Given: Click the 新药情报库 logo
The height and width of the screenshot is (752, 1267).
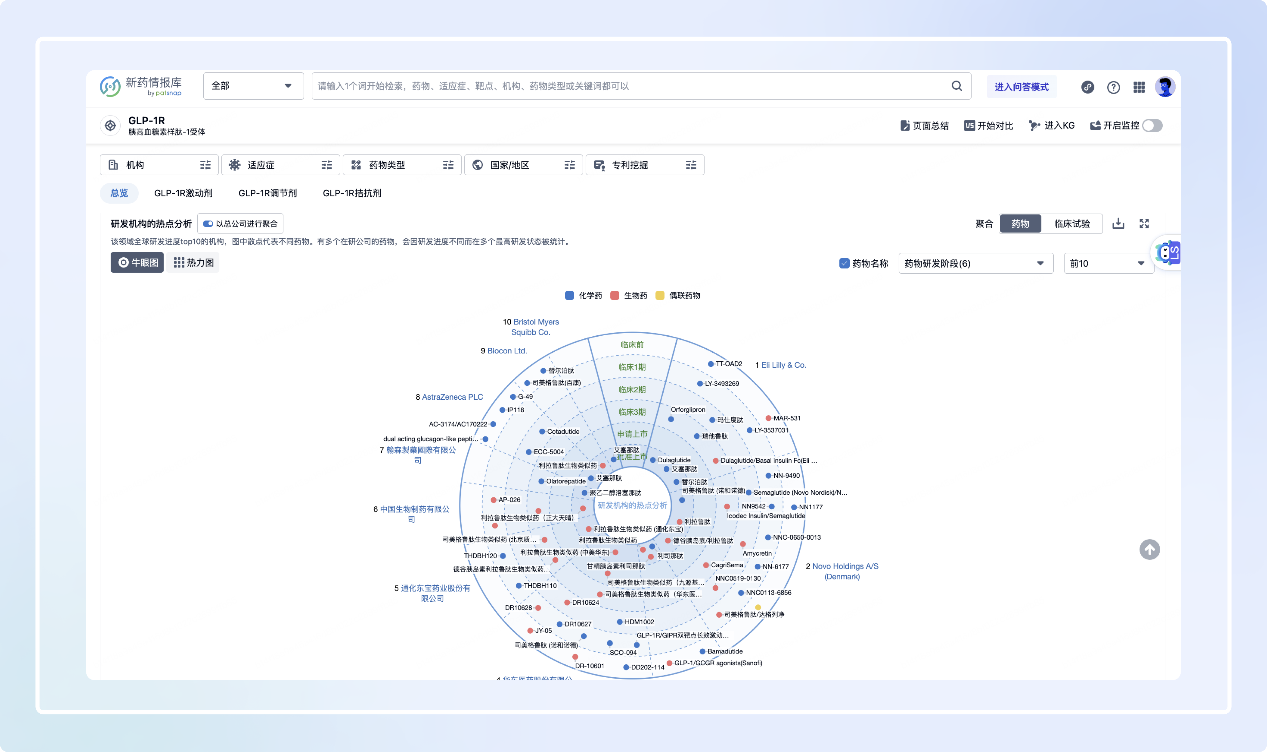Looking at the screenshot, I should [141, 86].
